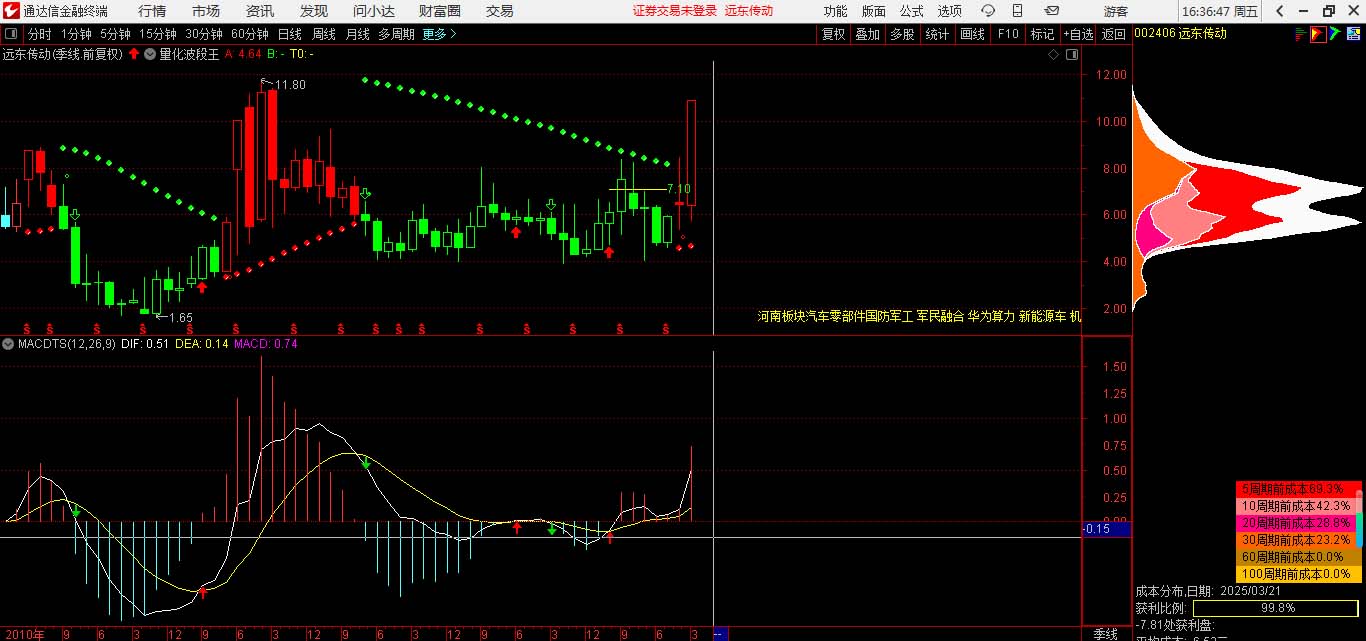Click +自选 to add to watchlist
Viewport: 1366px width, 641px height.
[x=1078, y=34]
